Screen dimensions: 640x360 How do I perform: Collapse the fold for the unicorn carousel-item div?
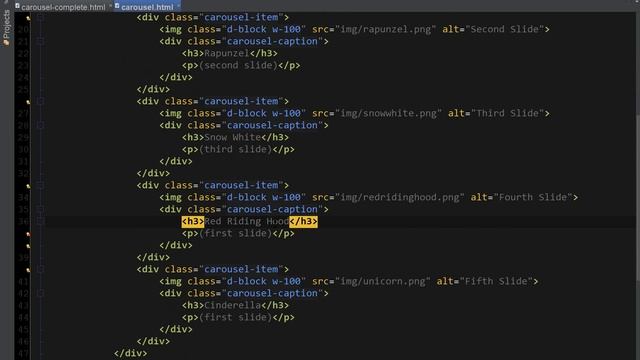point(40,269)
